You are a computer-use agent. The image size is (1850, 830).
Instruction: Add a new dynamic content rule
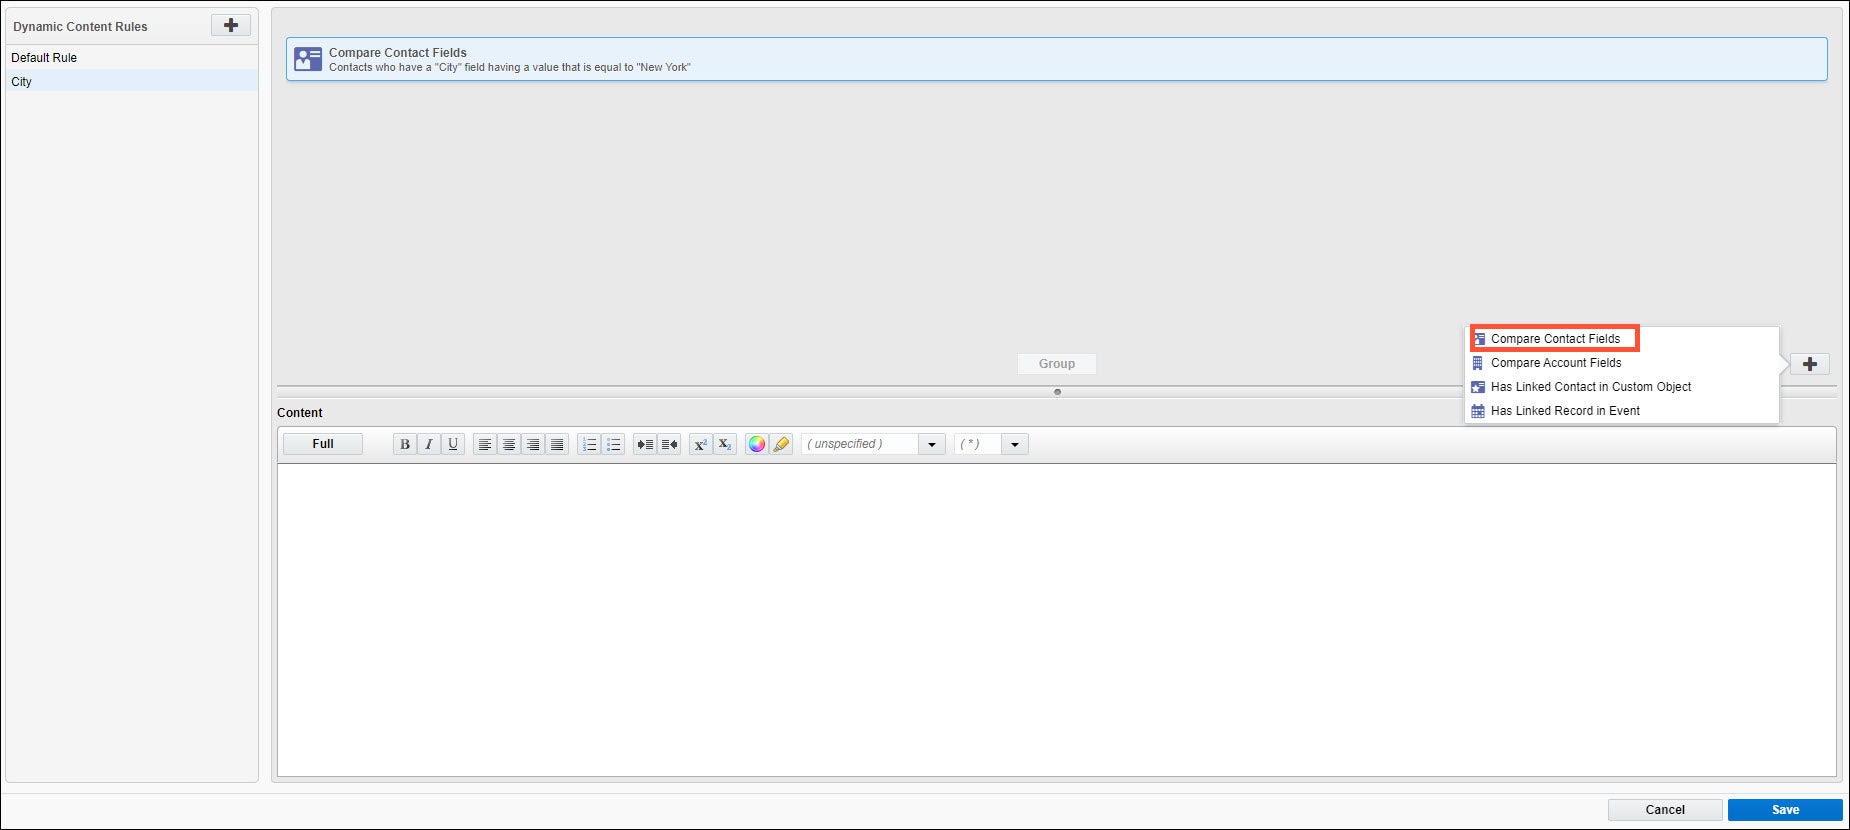point(231,25)
